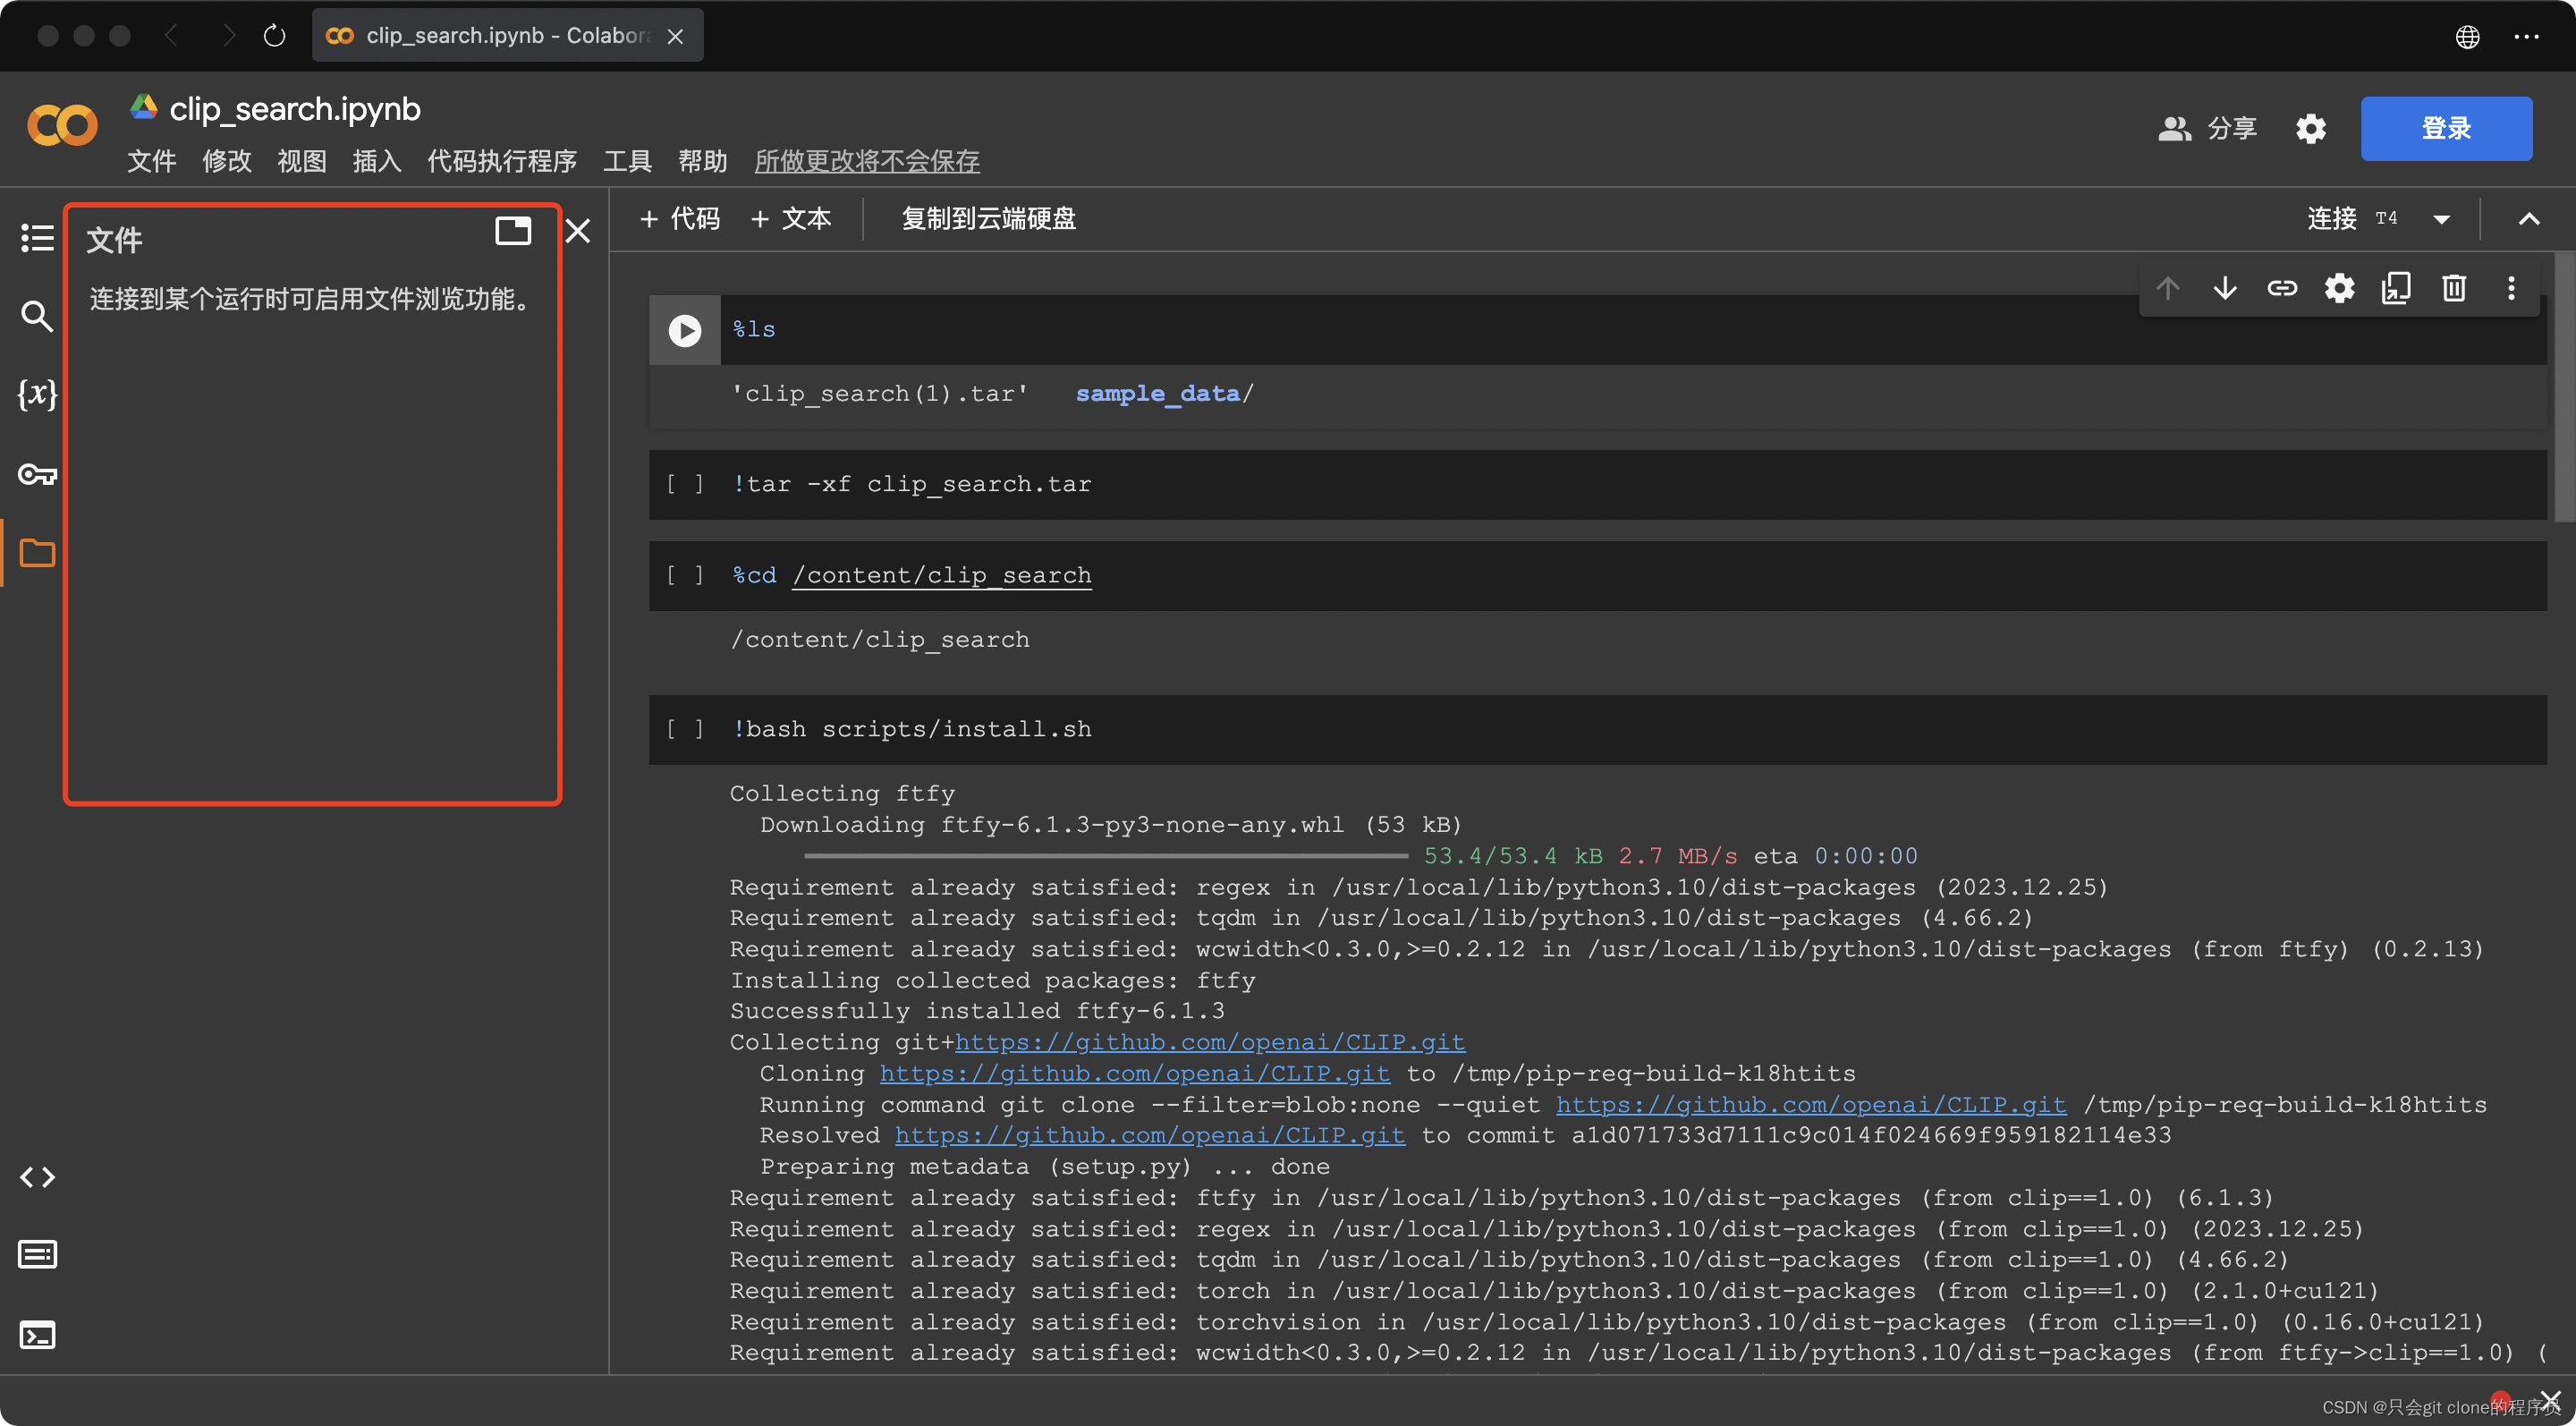
Task: Expand the connect runtime dropdown arrow
Action: (2441, 219)
